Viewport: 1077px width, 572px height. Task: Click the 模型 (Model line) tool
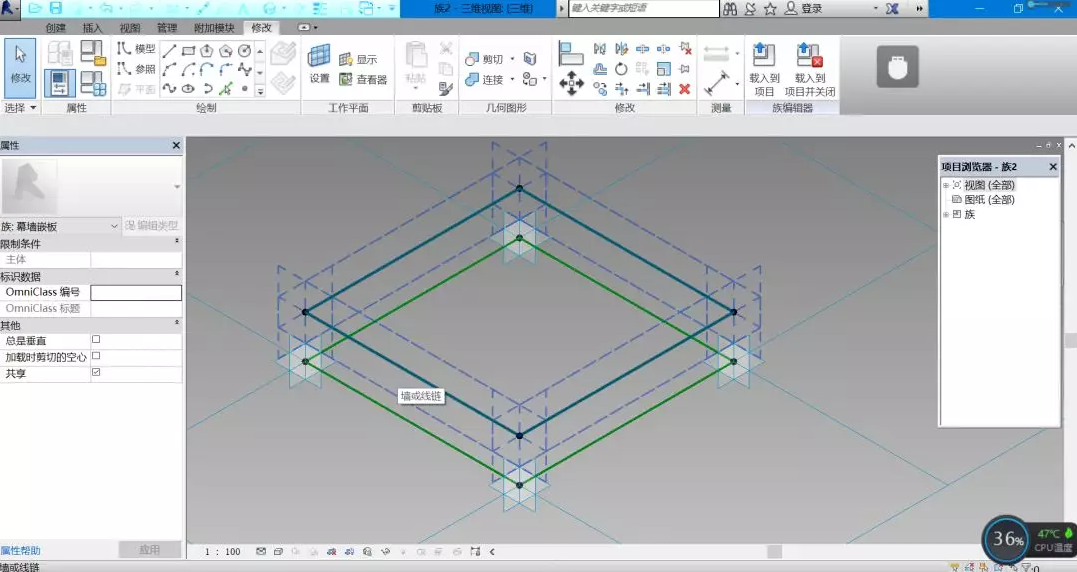point(136,49)
